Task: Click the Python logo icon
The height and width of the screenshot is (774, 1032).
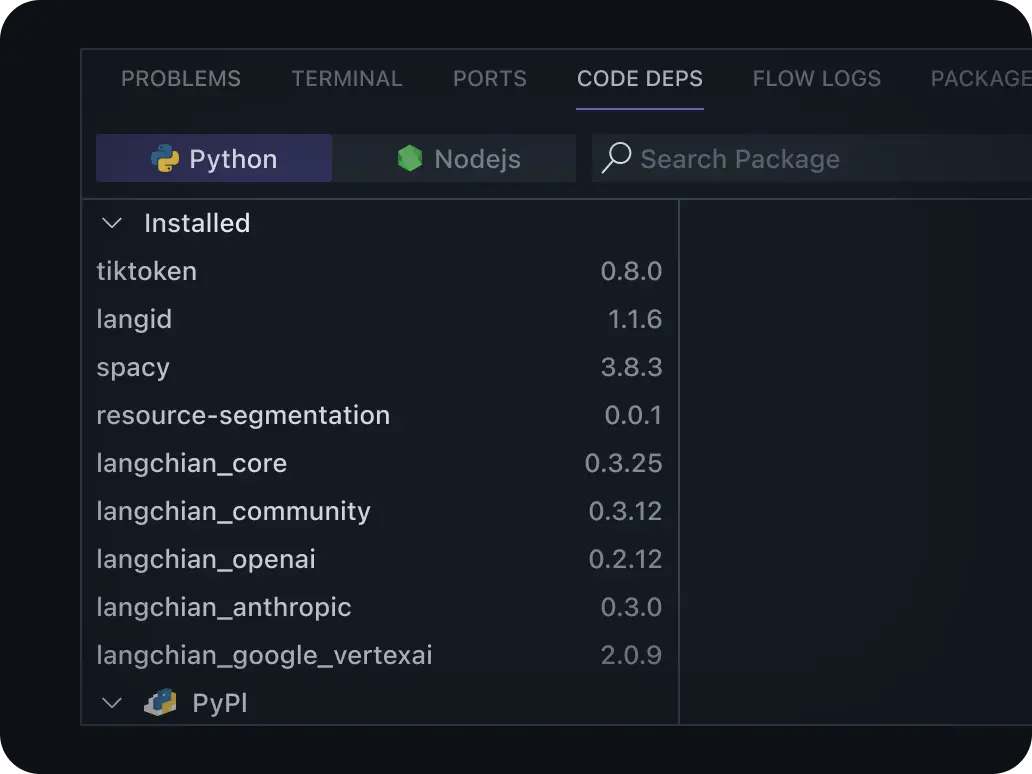Action: coord(164,158)
